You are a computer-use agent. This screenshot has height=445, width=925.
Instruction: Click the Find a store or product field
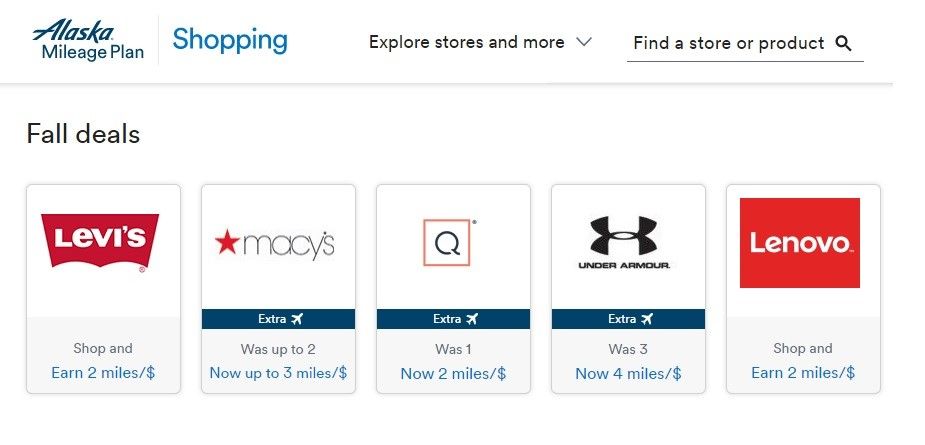728,43
